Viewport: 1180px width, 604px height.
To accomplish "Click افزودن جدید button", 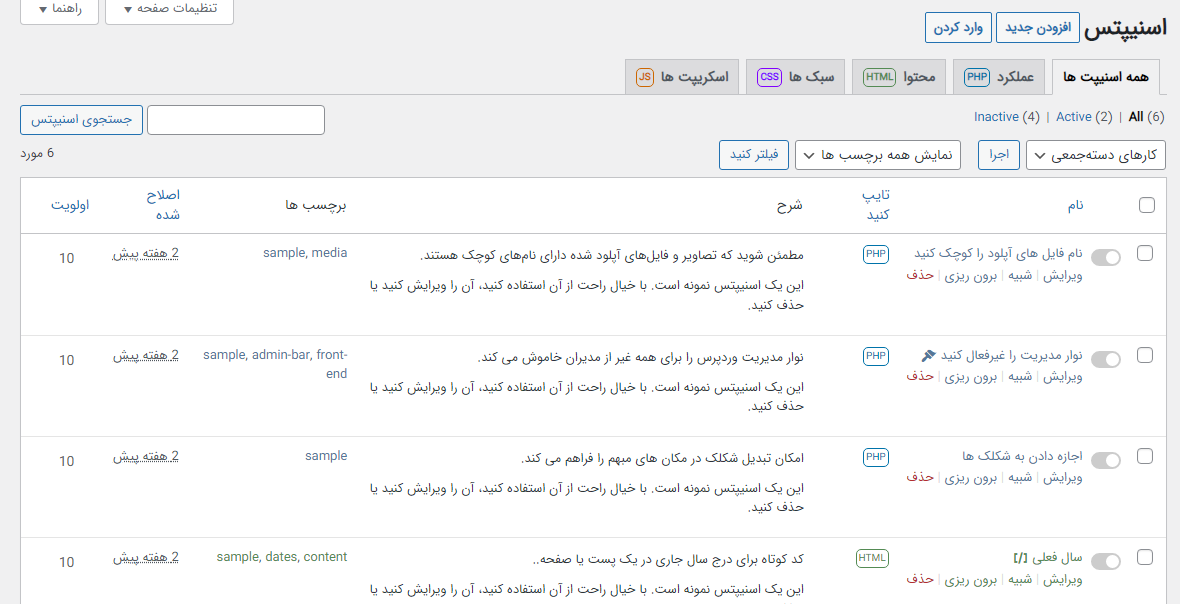I will [x=1038, y=28].
